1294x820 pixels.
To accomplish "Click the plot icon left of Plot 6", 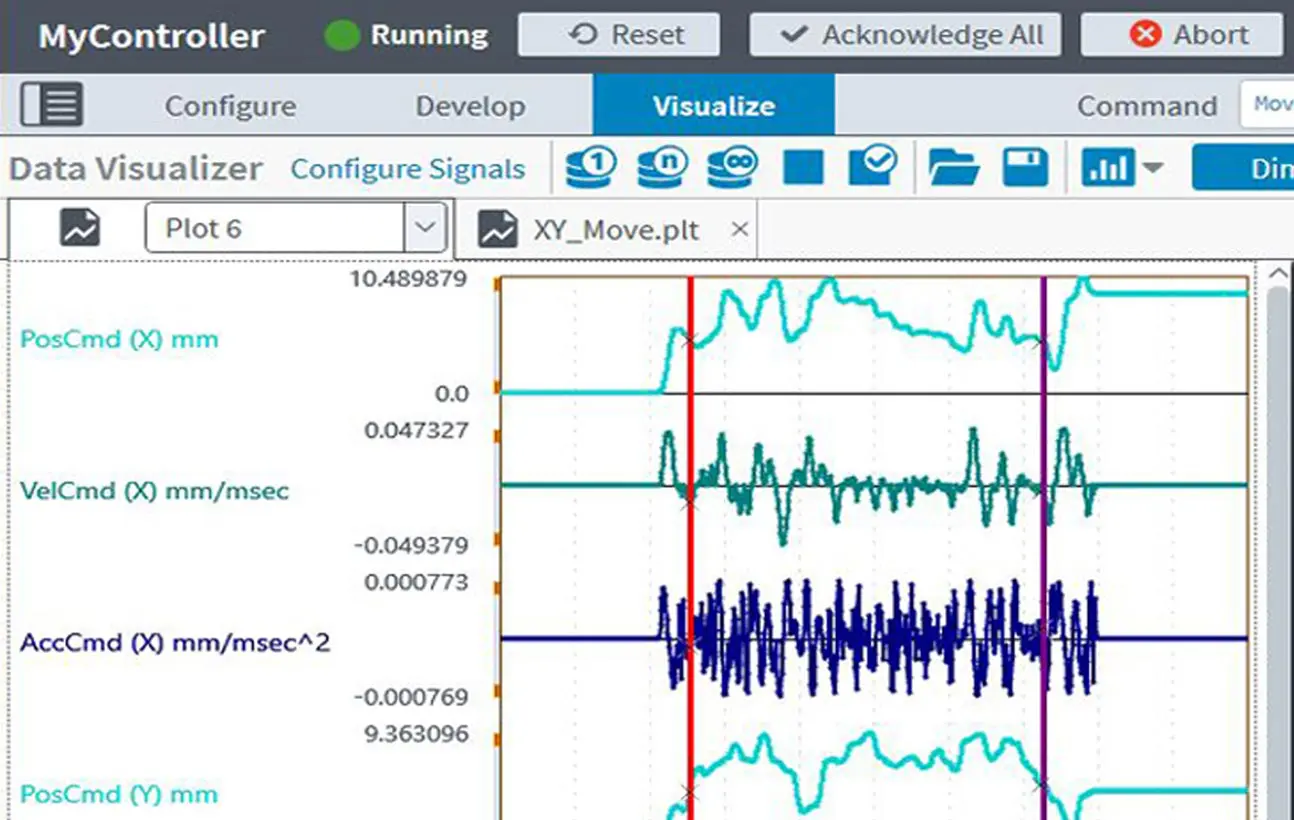I will tap(80, 228).
